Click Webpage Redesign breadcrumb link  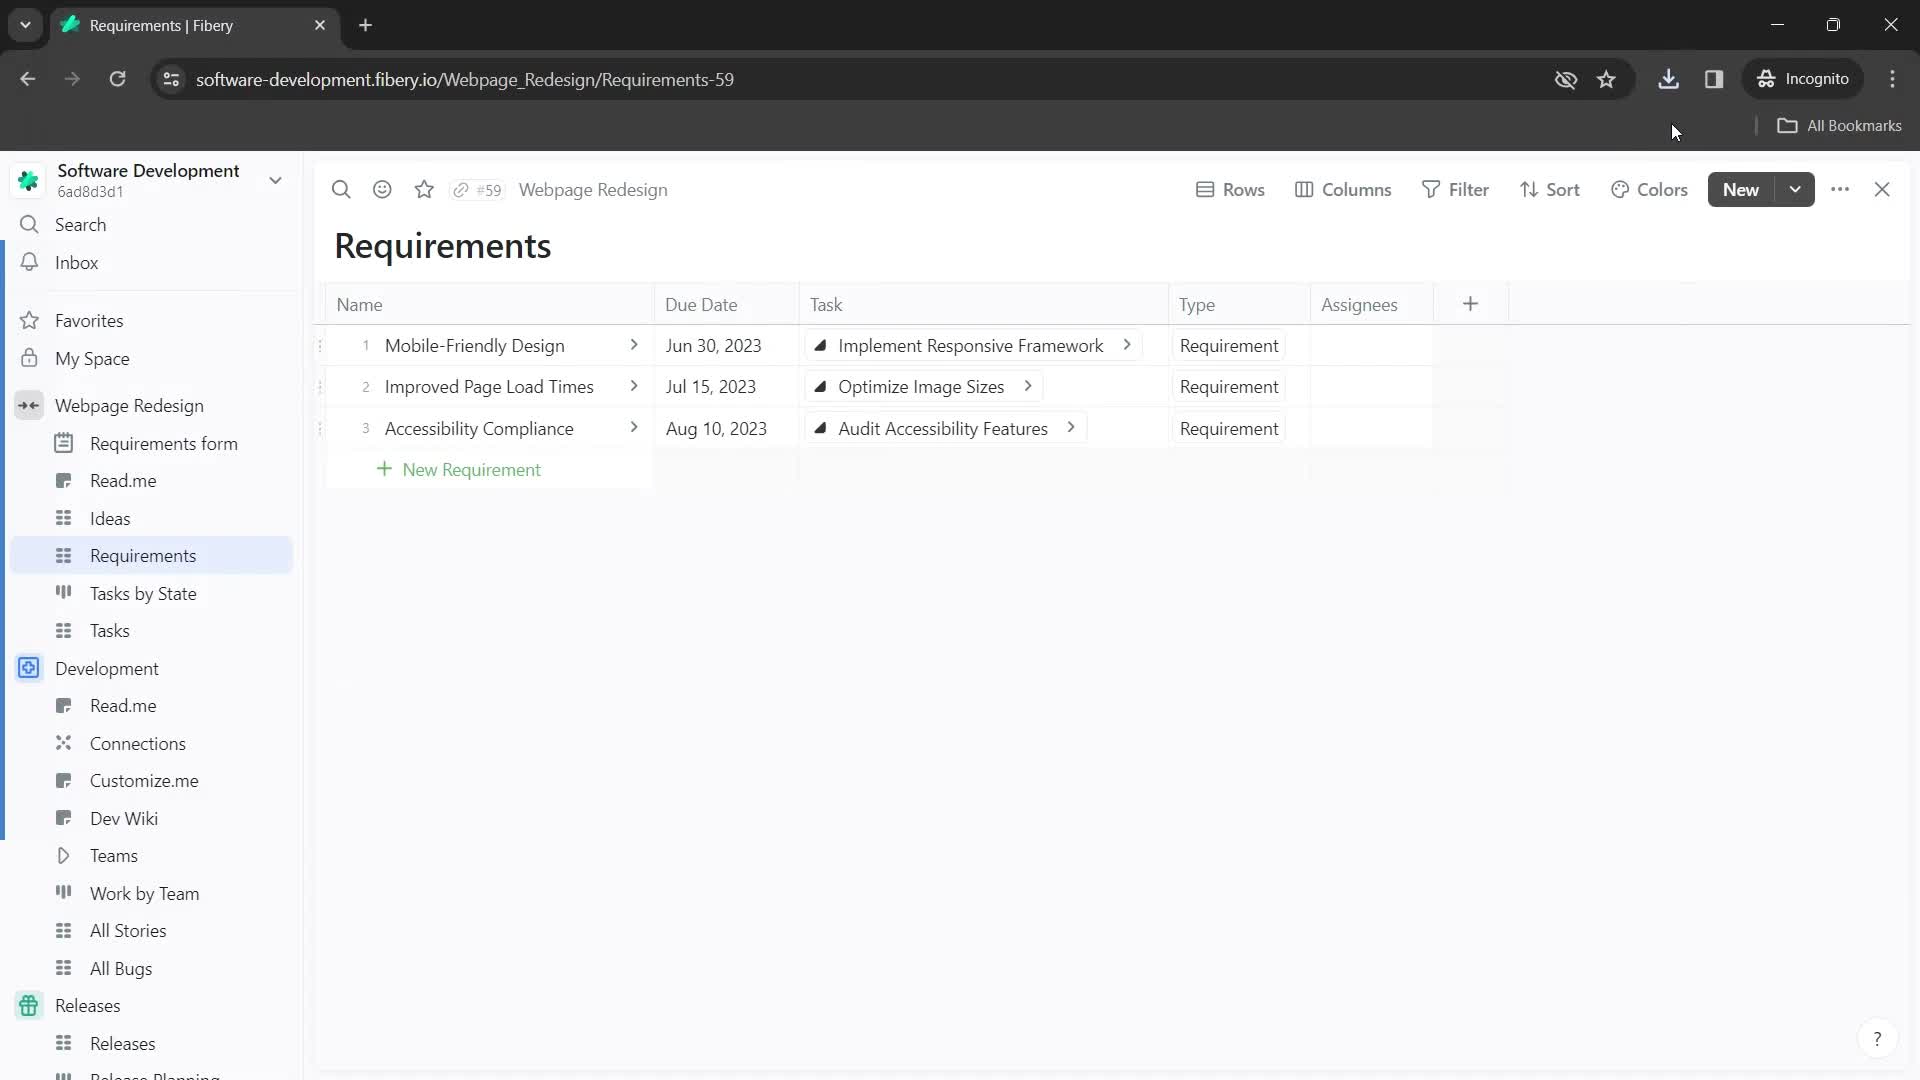593,190
